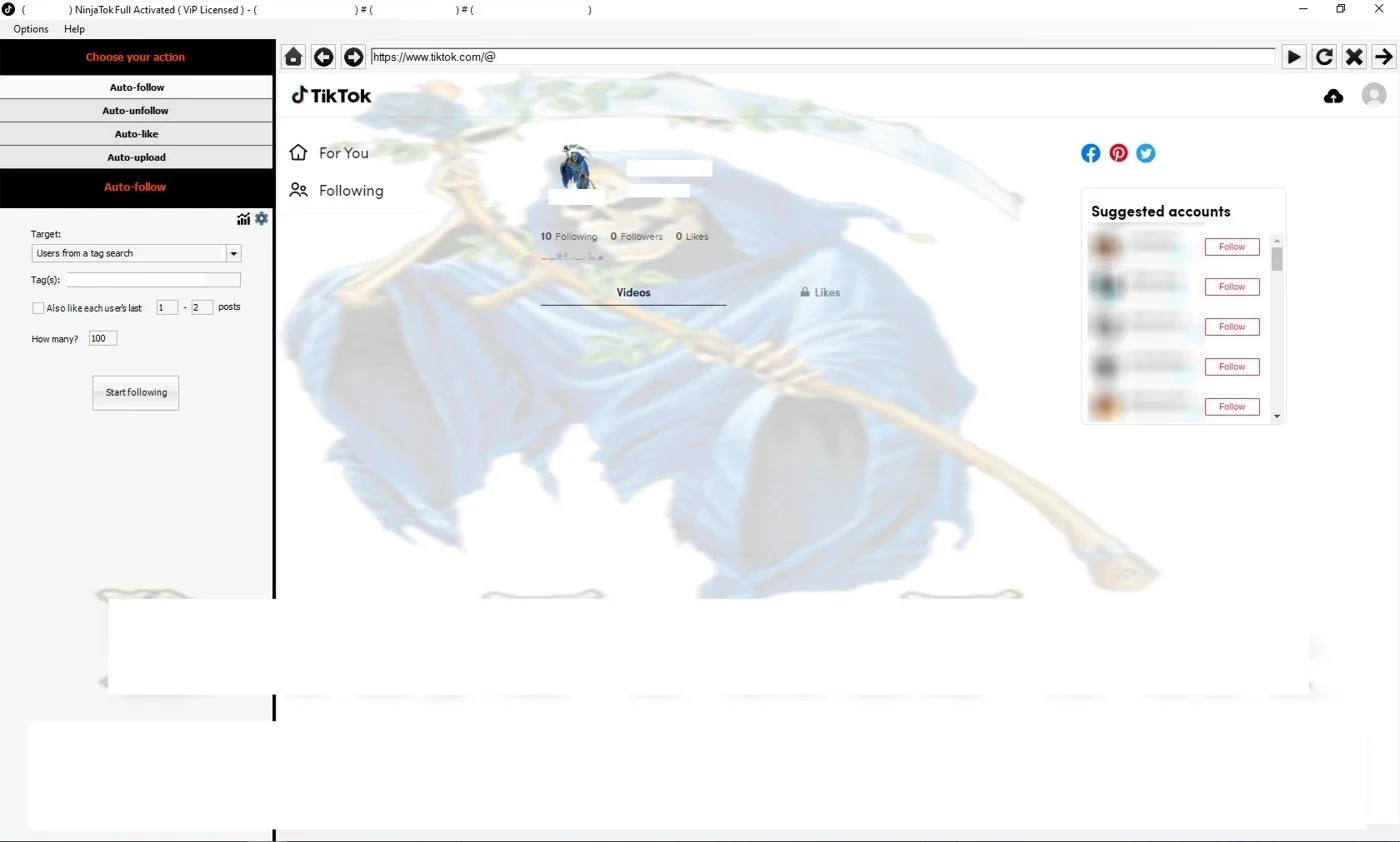Image resolution: width=1400 pixels, height=842 pixels.
Task: Click the Suggested accounts scrollbar thumb
Action: 1277,259
